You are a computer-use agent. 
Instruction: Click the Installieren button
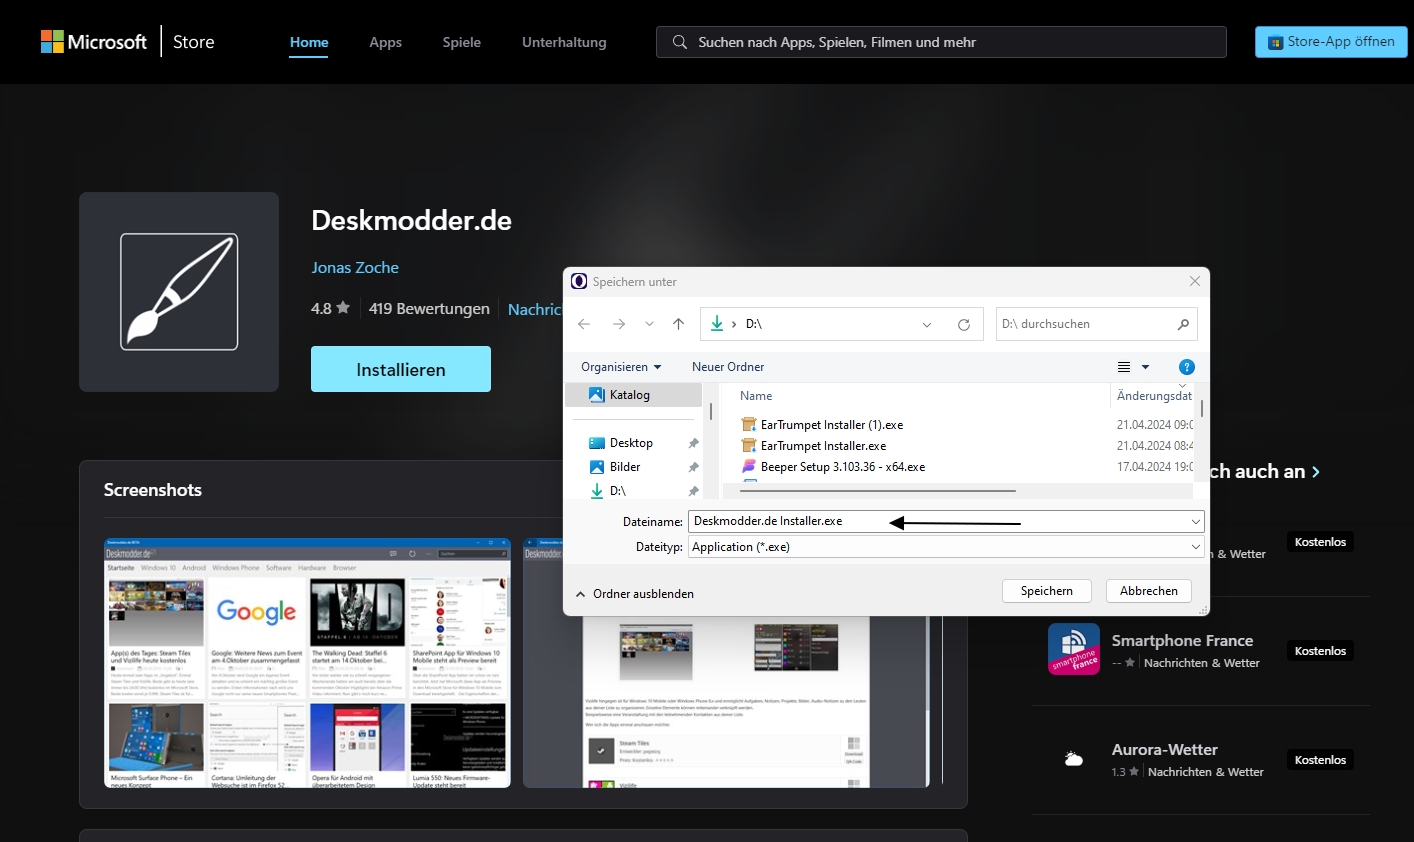[401, 369]
